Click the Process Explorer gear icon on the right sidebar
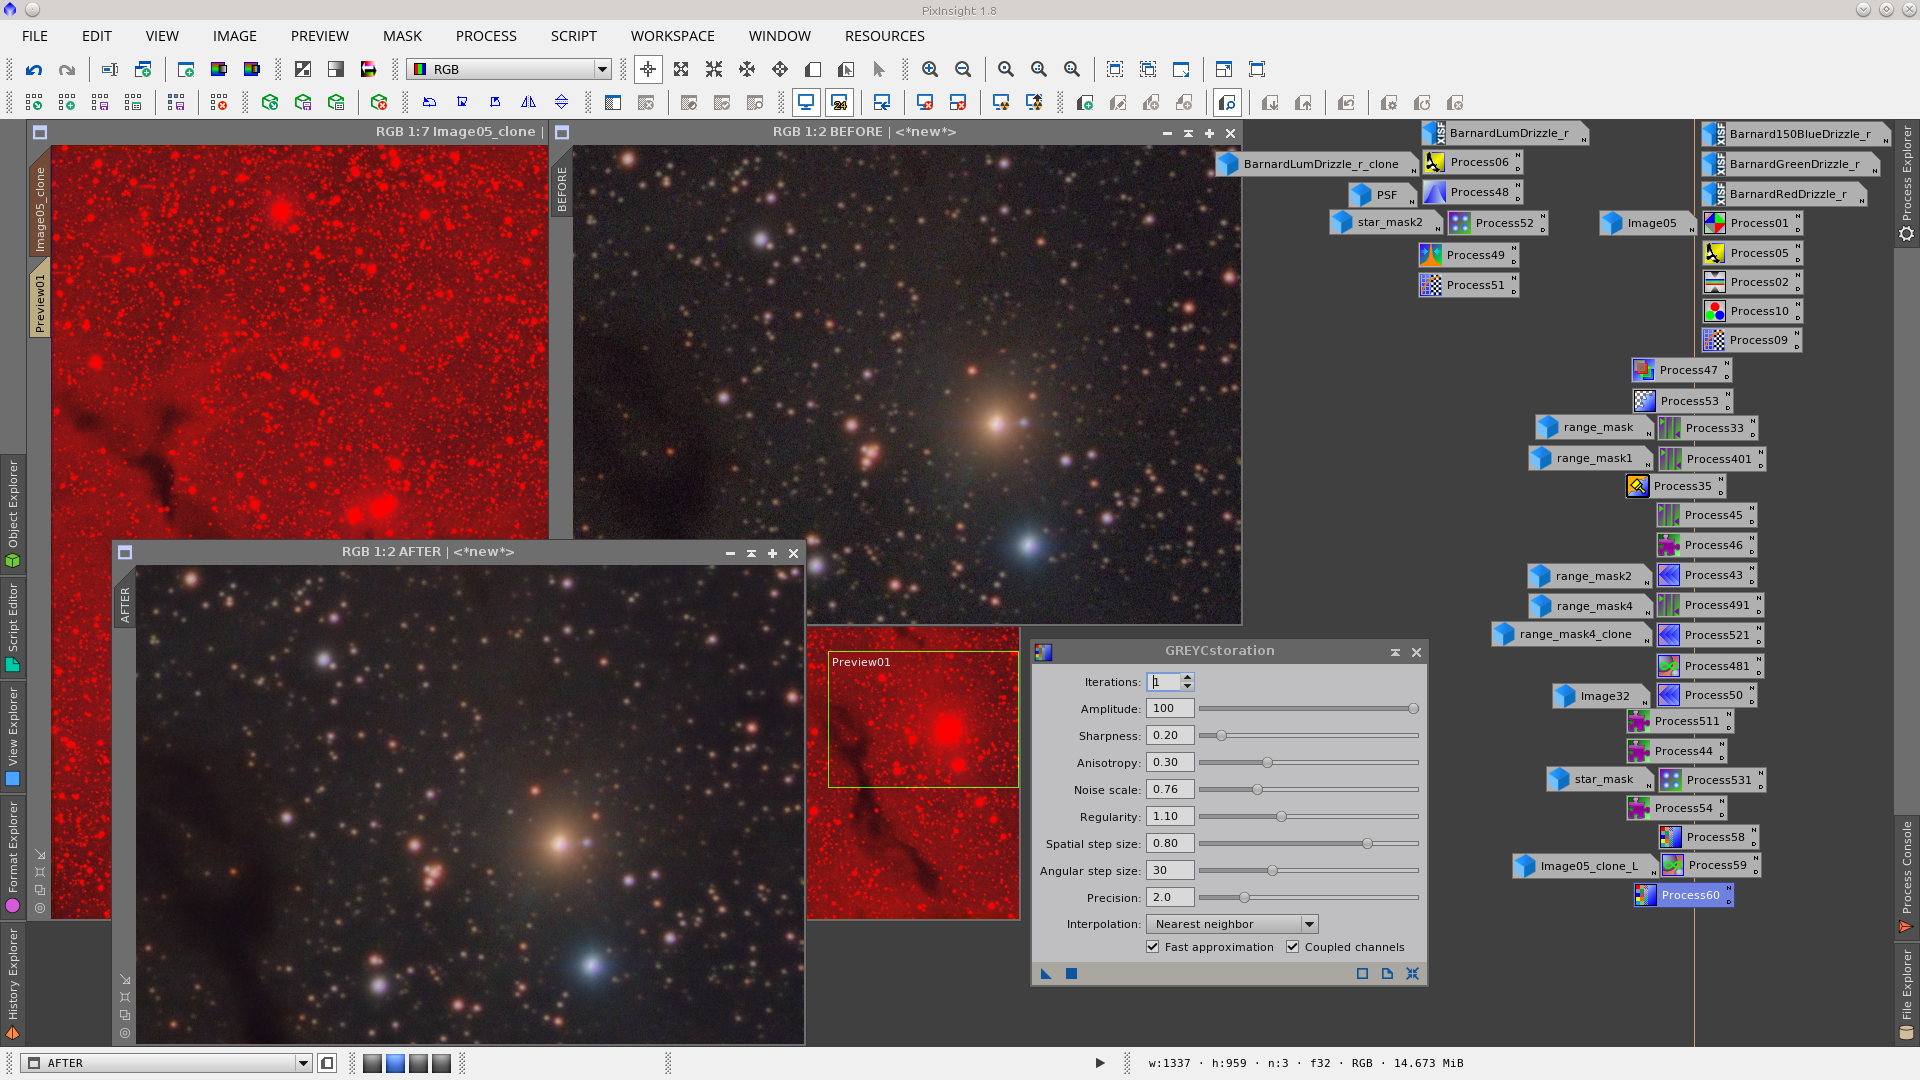Image resolution: width=1920 pixels, height=1080 pixels. 1907,234
